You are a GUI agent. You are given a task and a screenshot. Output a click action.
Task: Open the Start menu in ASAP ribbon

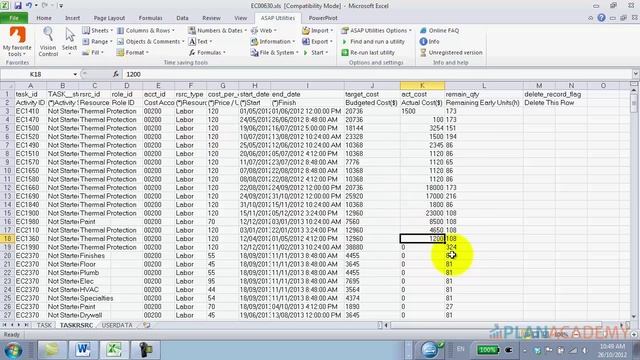[315, 53]
